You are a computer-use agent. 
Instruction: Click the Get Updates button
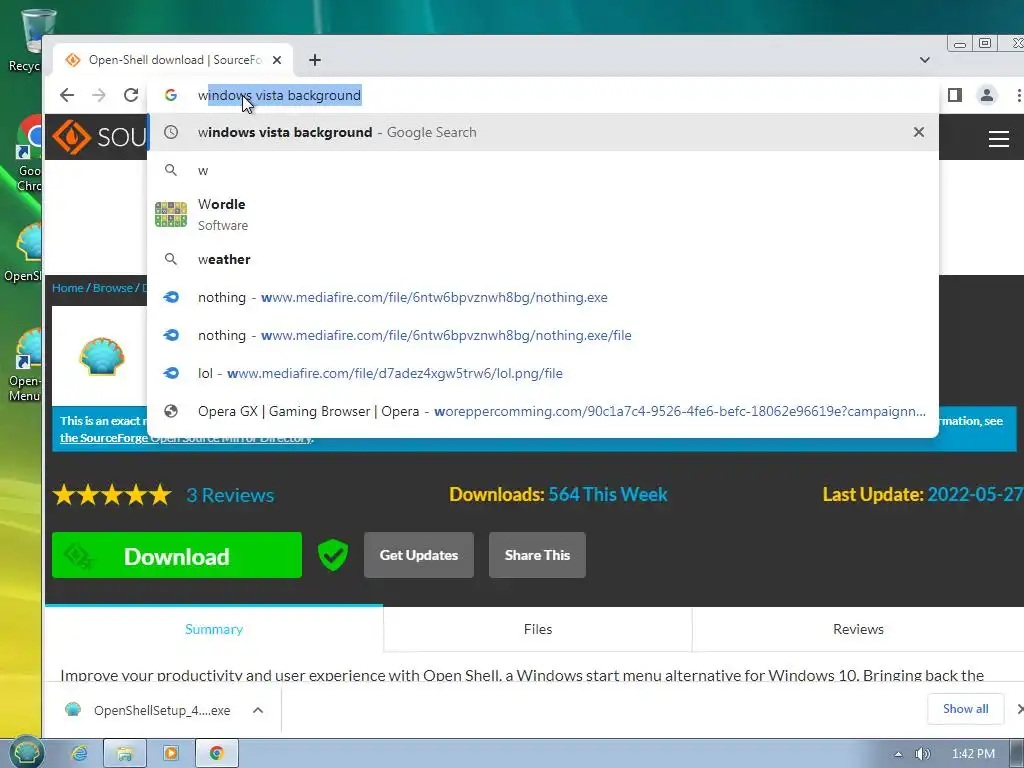pos(419,555)
